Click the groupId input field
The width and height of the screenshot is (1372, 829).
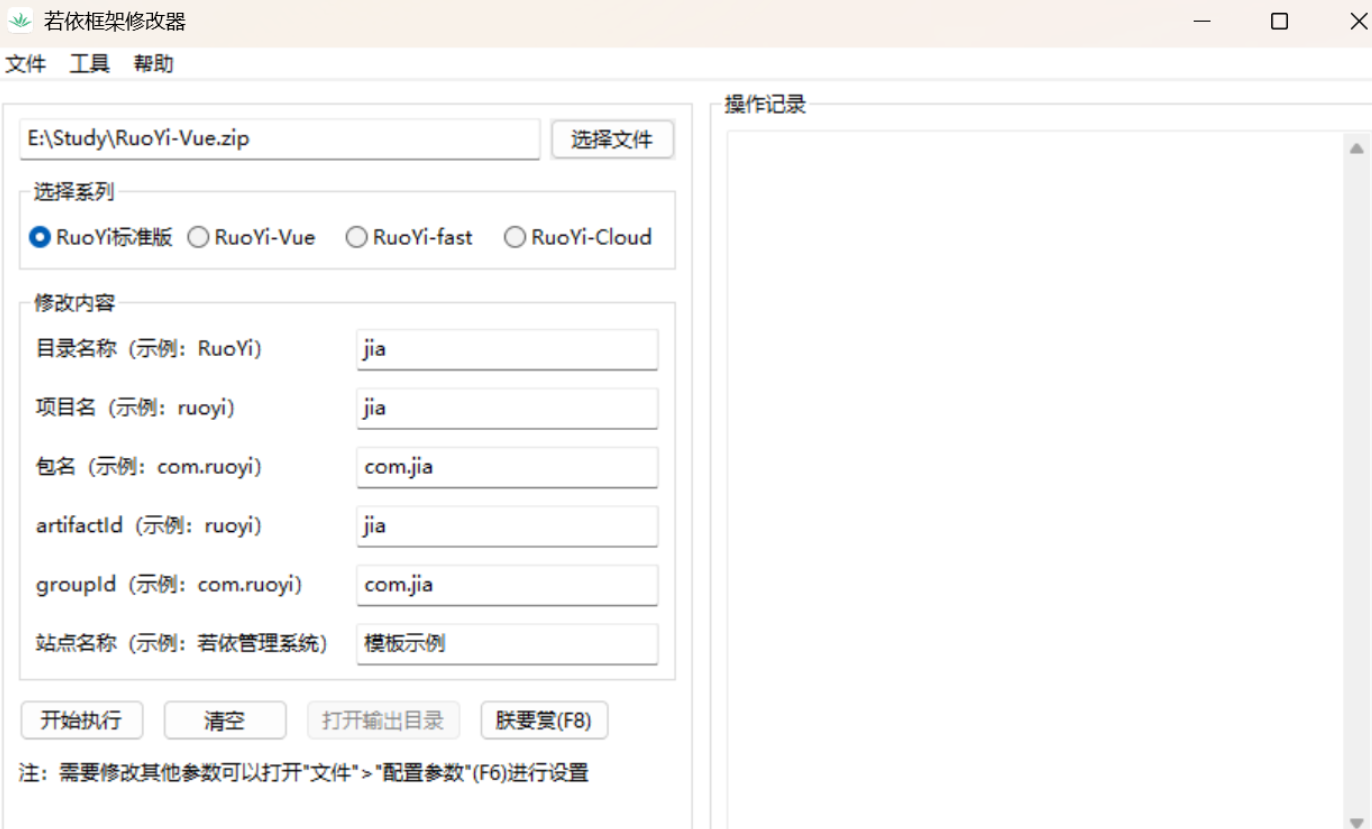[x=507, y=585]
